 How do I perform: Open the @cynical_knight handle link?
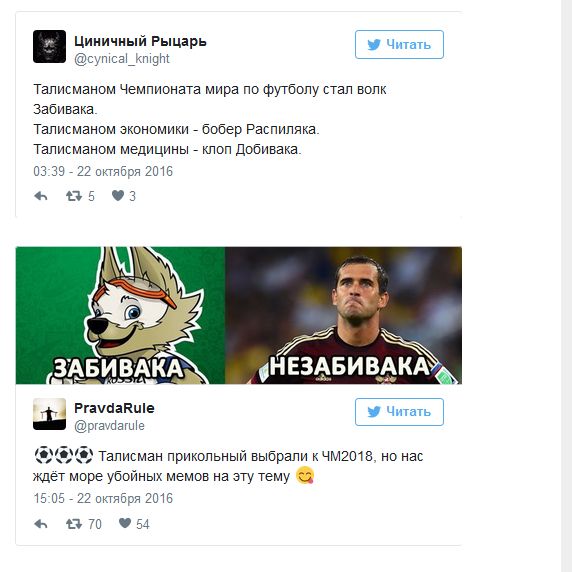coord(122,59)
